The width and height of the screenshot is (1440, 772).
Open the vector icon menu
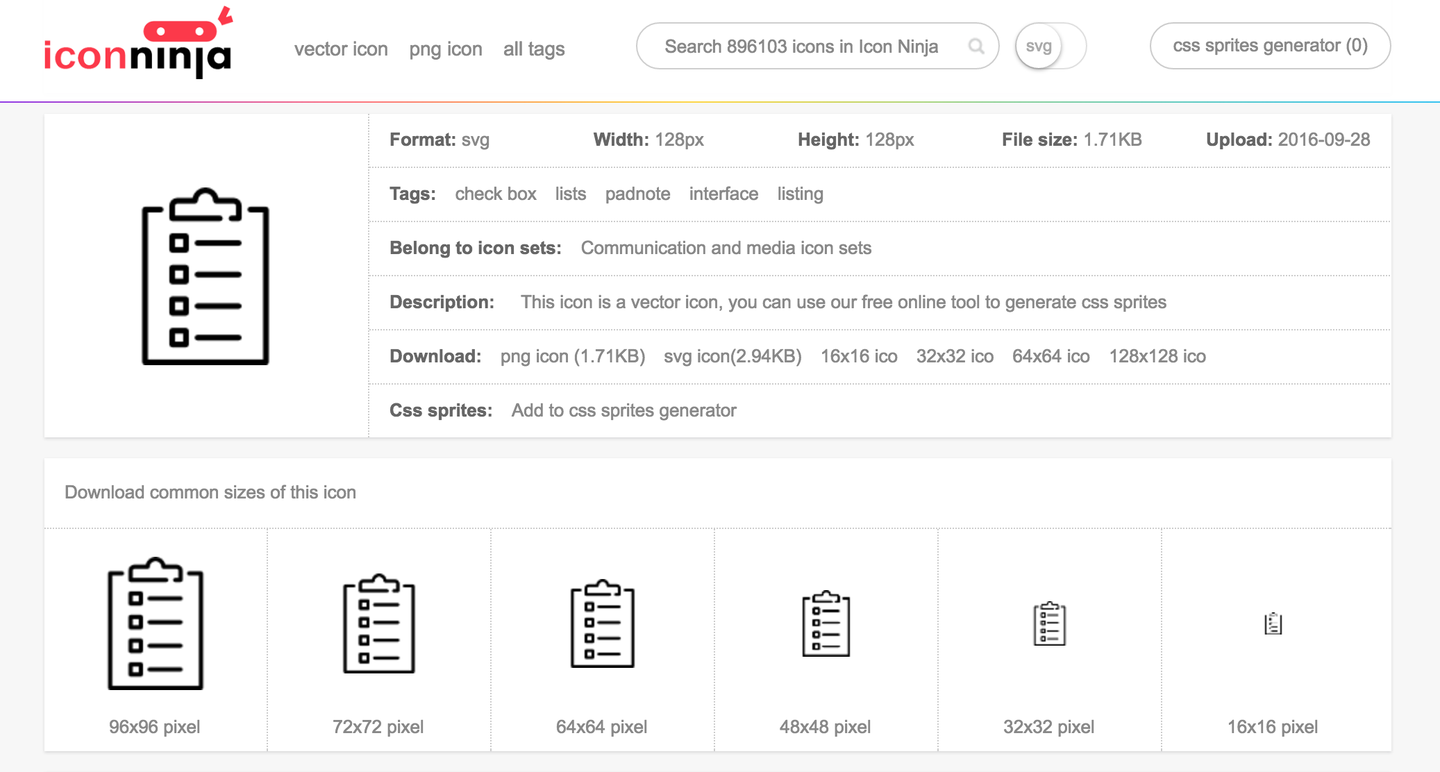341,49
